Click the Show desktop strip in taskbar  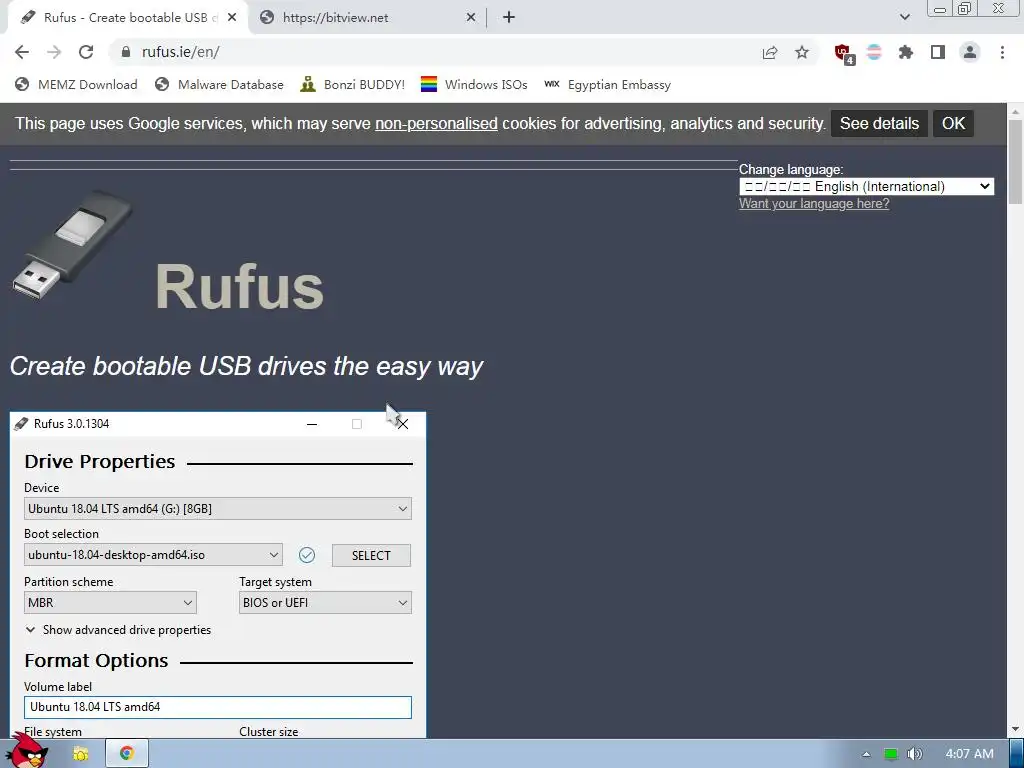tap(1017, 754)
